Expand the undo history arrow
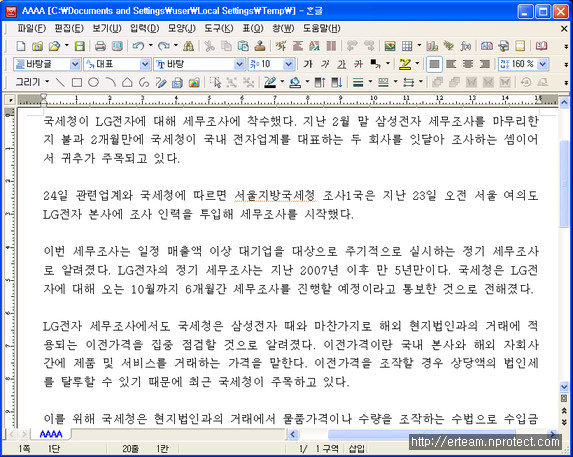 coord(151,45)
